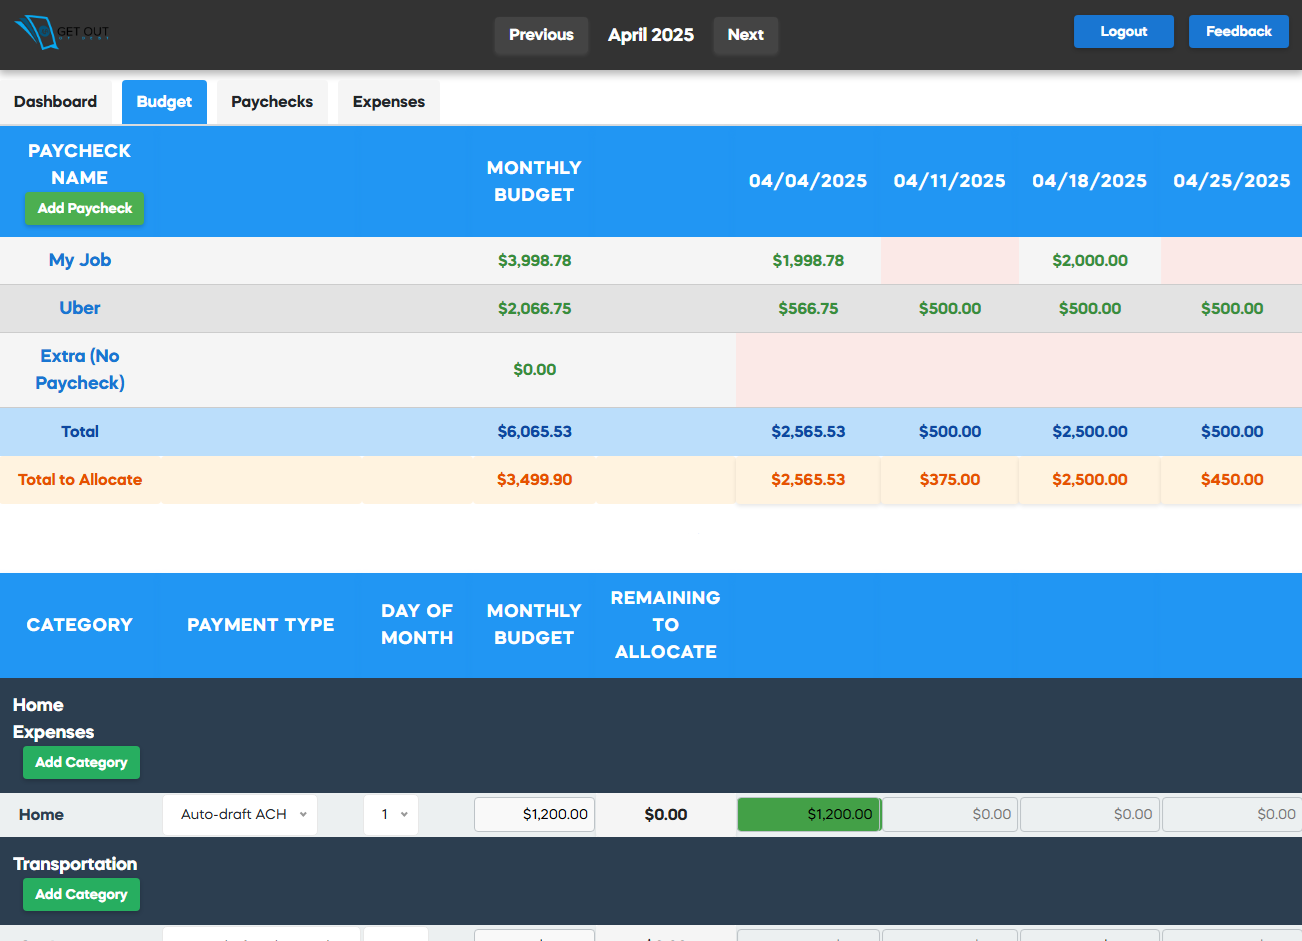Open the My Job paycheck link

(x=80, y=260)
